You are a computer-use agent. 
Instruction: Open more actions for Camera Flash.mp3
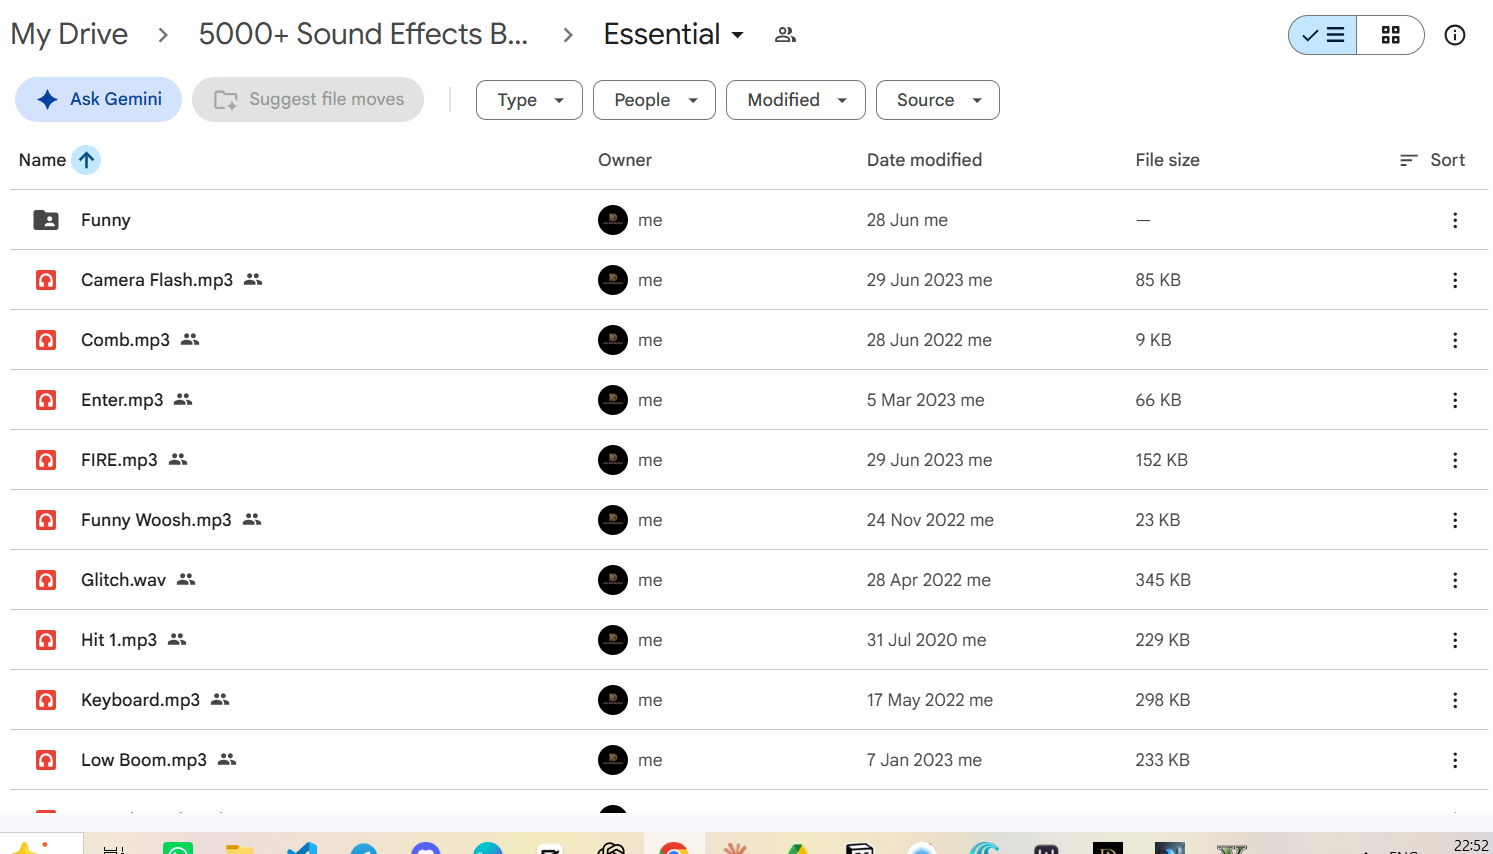click(1455, 280)
